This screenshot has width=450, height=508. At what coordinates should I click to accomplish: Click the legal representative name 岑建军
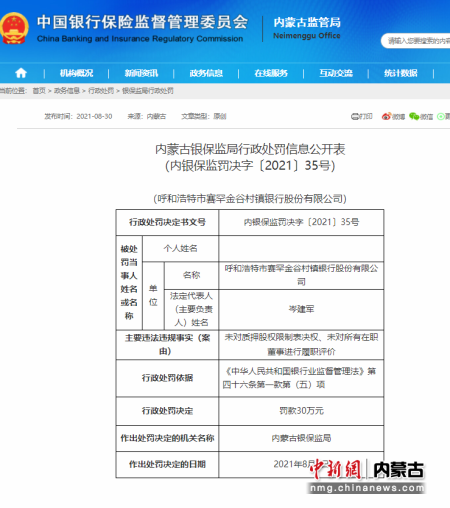pyautogui.click(x=301, y=309)
